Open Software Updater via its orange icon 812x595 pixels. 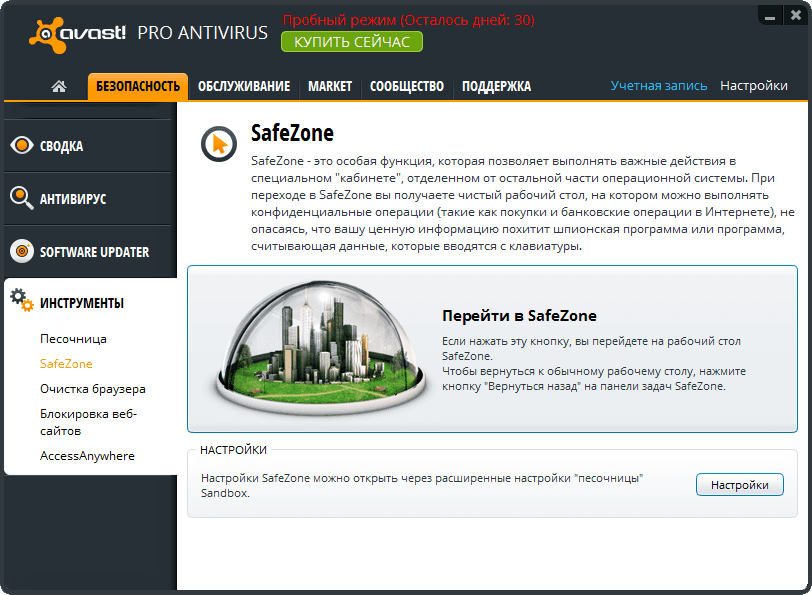[x=22, y=251]
